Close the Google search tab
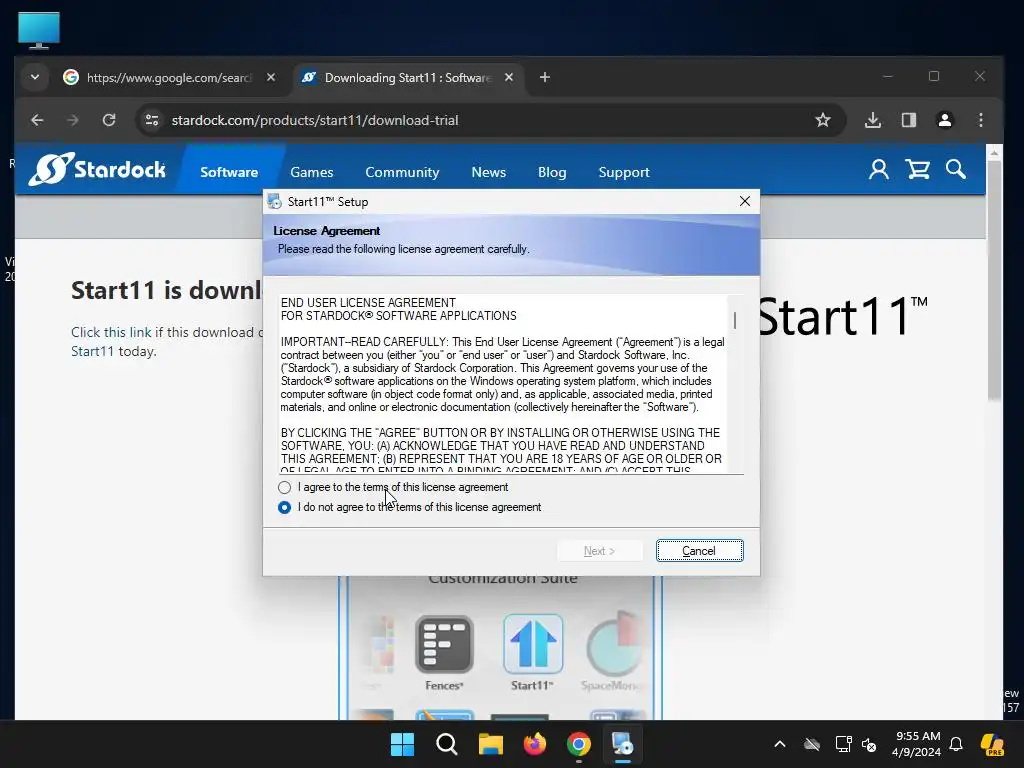This screenshot has width=1024, height=768. [270, 77]
